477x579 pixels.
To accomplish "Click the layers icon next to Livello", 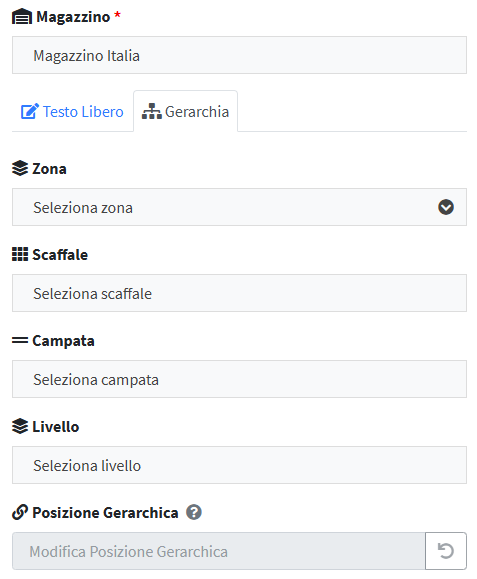I will (x=20, y=426).
